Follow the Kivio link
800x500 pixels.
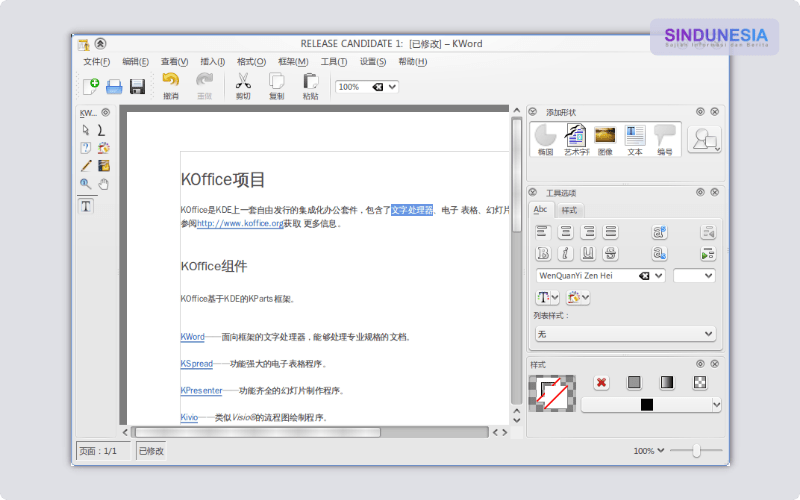click(189, 417)
